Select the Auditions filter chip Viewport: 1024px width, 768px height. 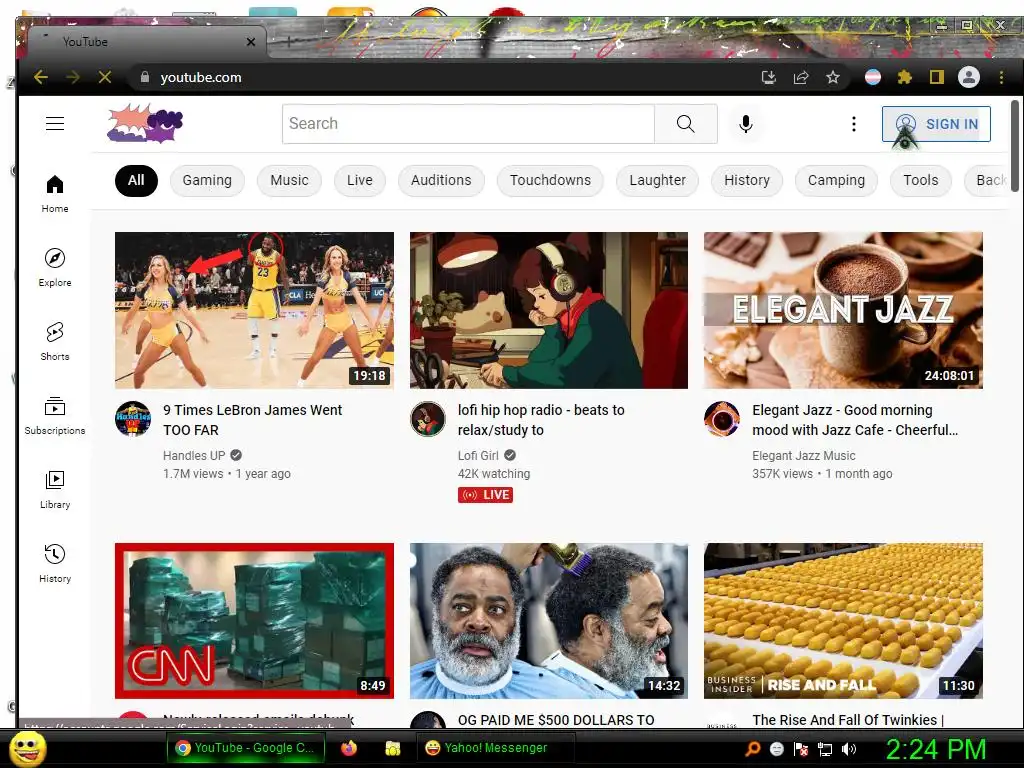(x=441, y=180)
